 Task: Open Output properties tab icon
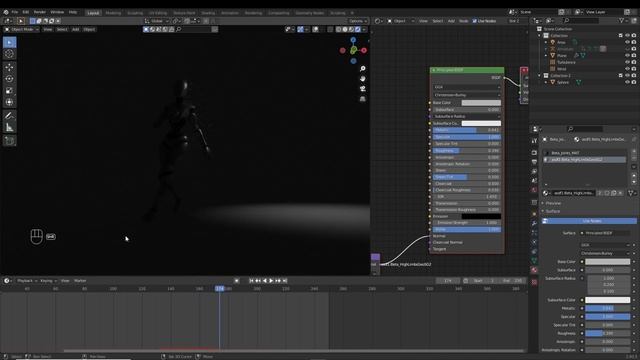tap(534, 162)
